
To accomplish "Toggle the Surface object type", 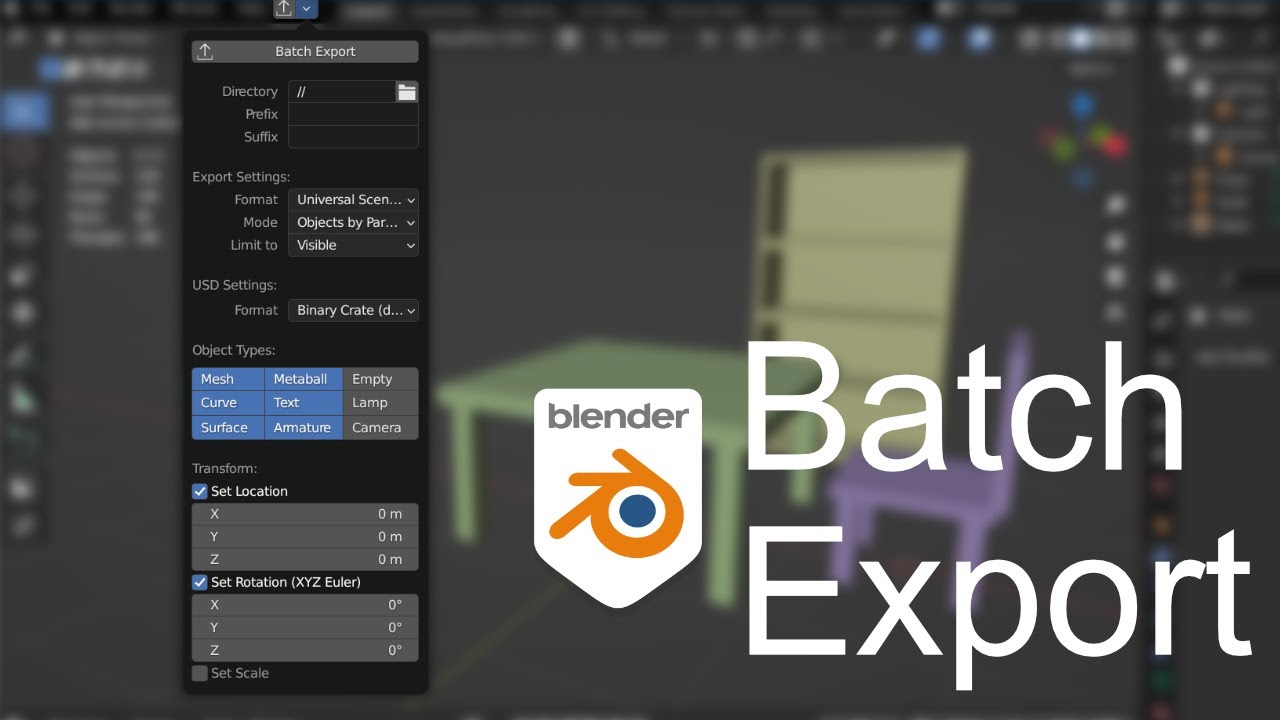I will pyautogui.click(x=228, y=428).
